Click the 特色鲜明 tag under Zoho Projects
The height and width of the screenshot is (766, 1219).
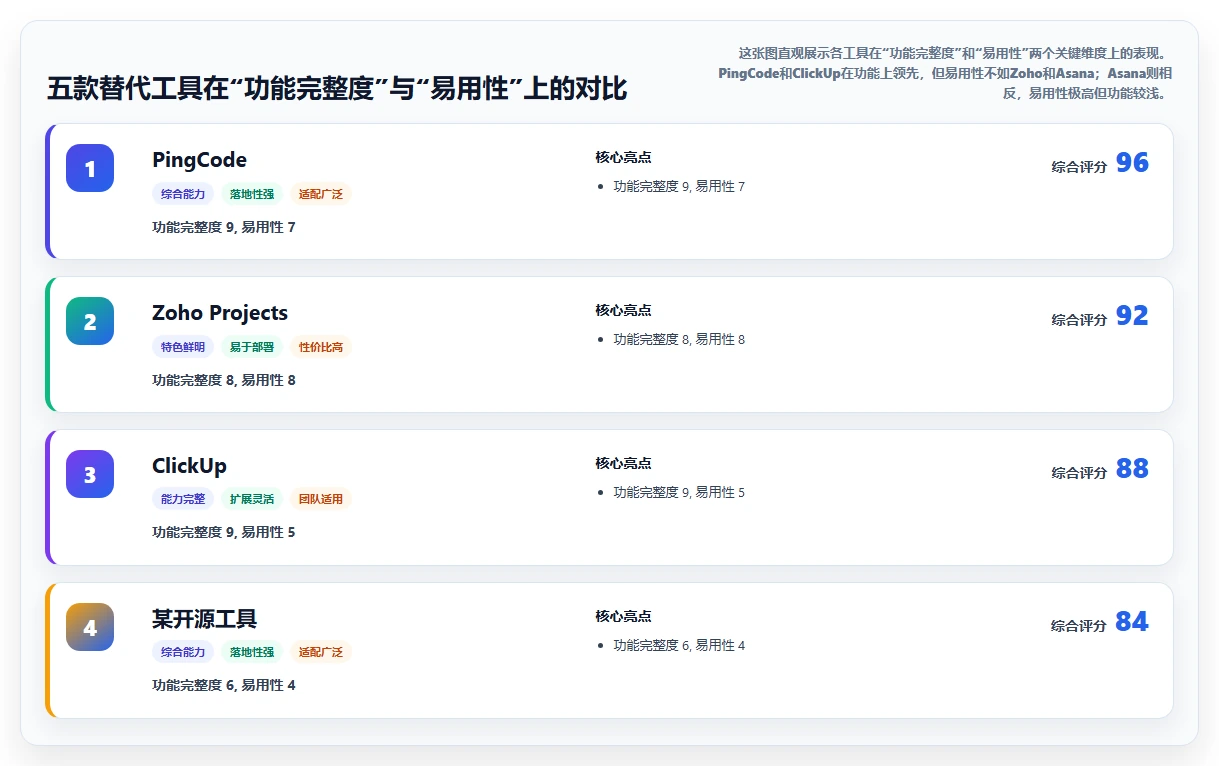coord(183,347)
